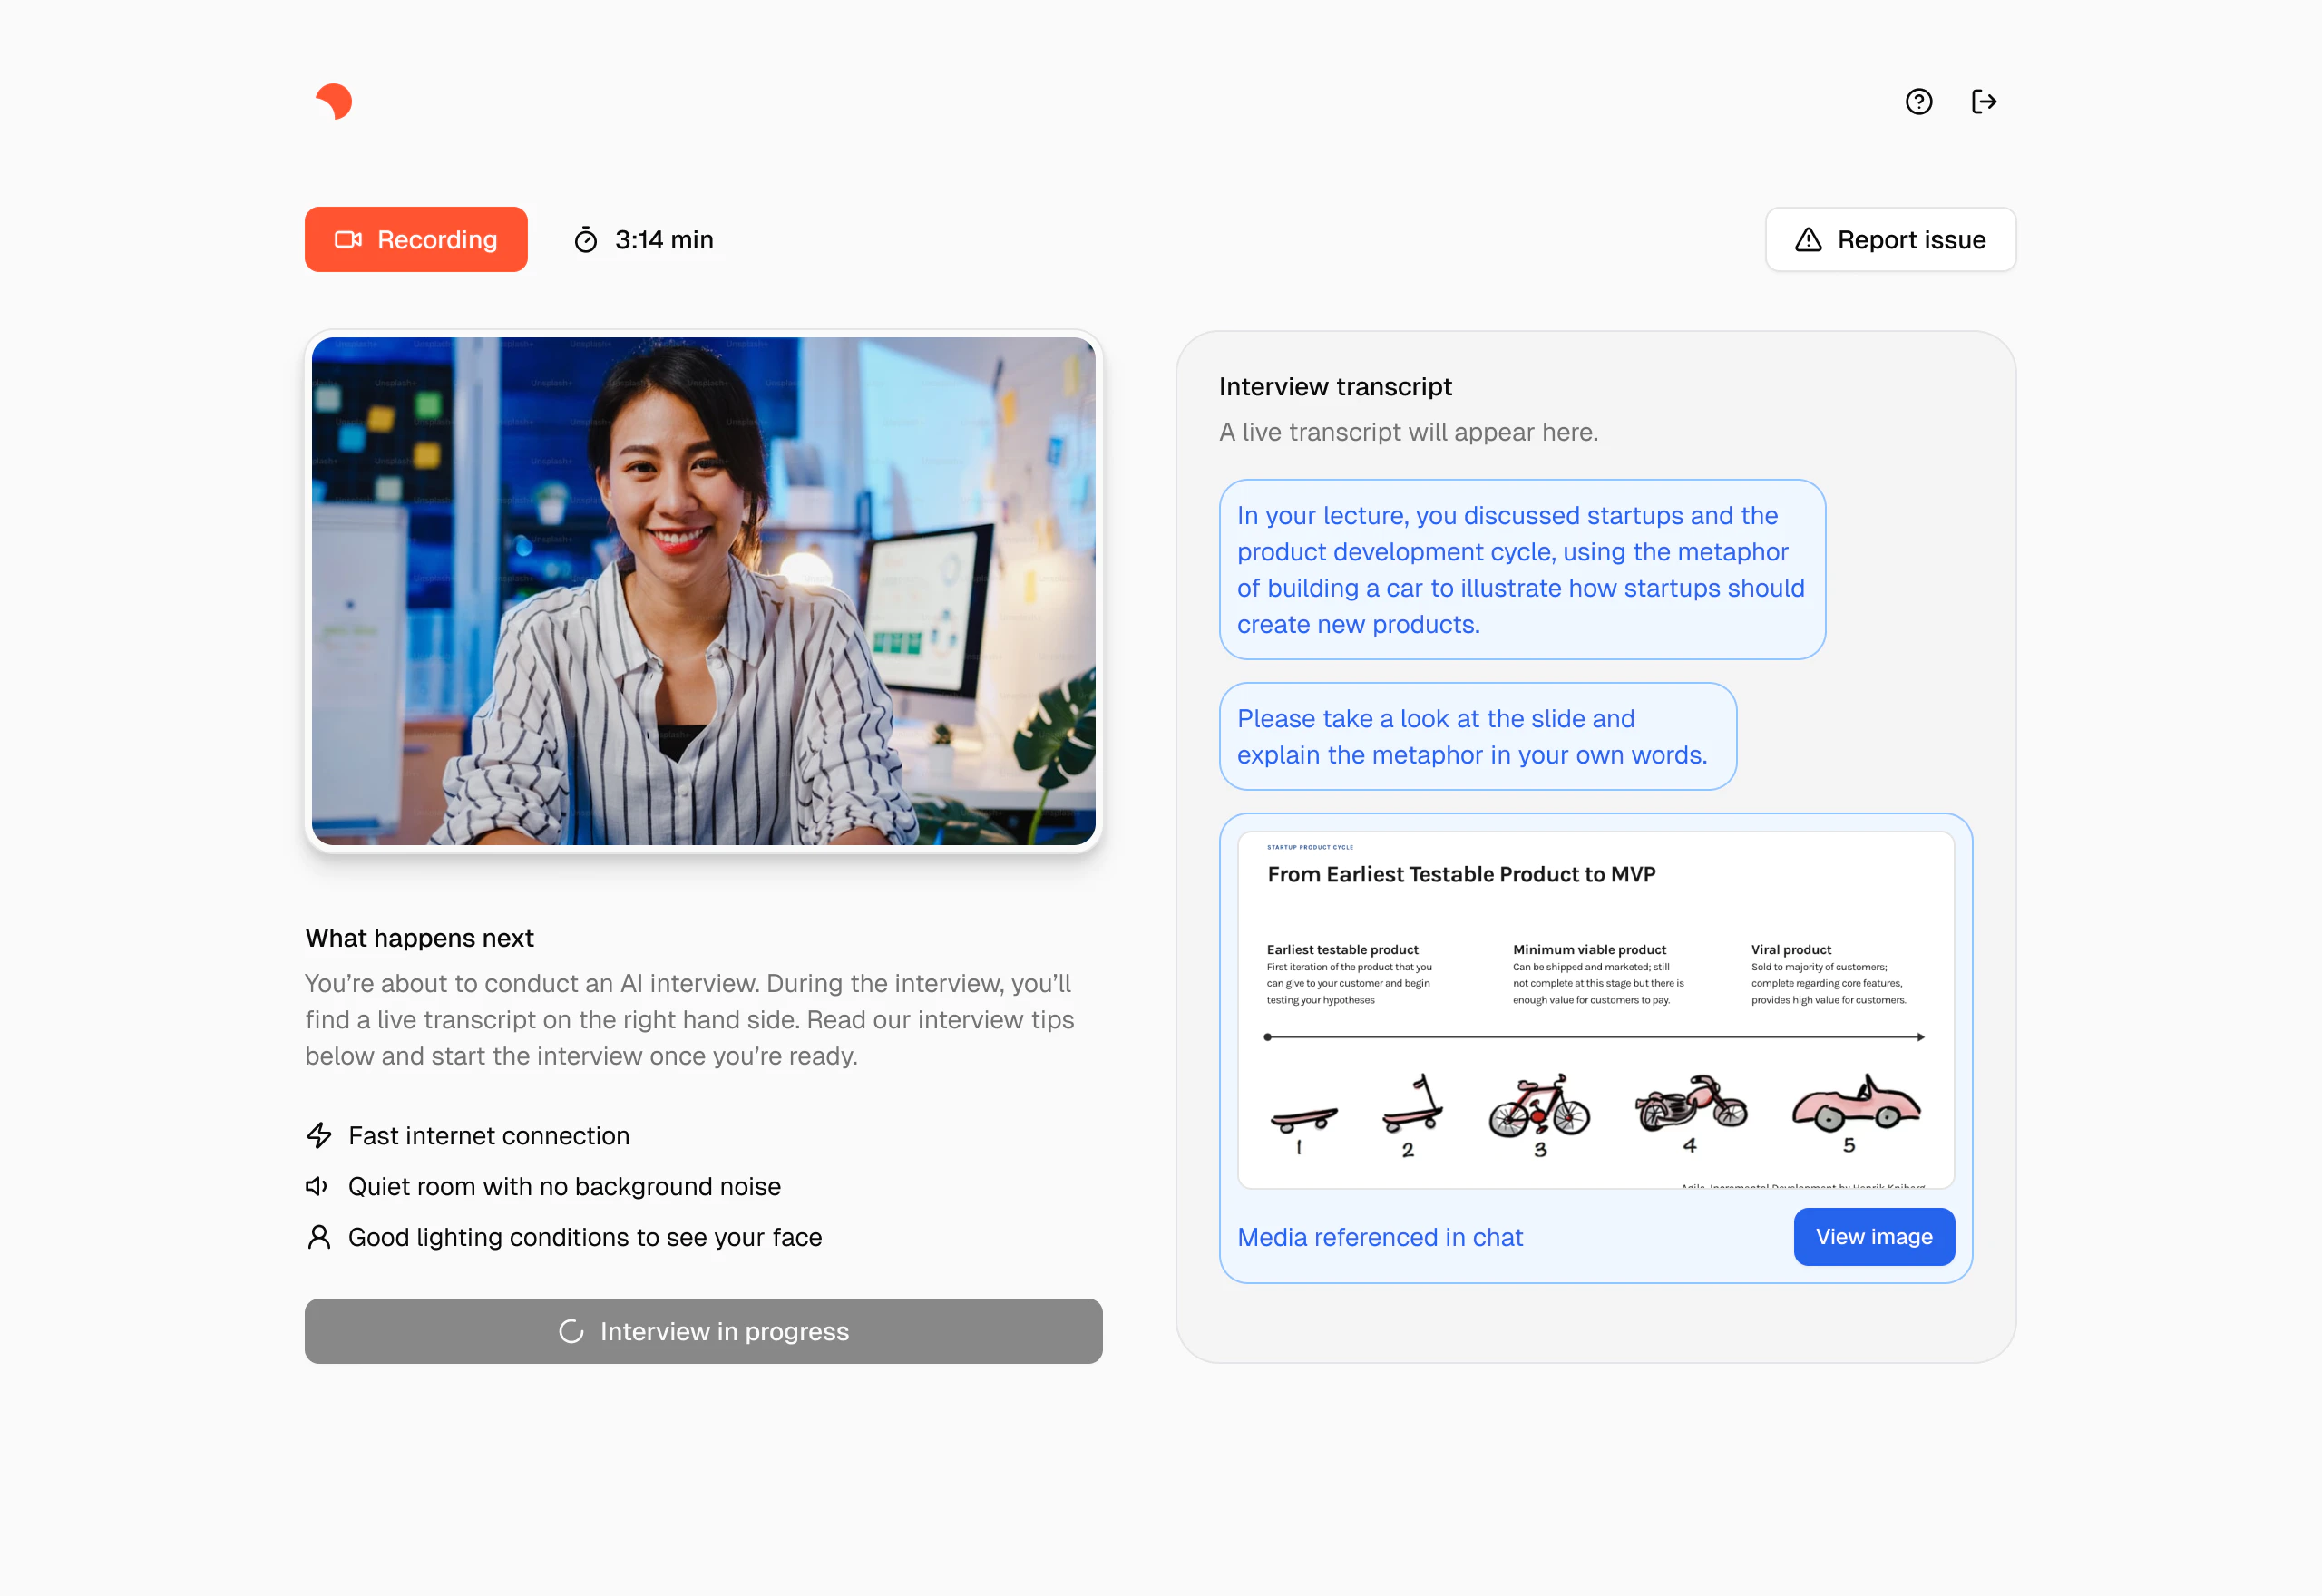Screen dimensions: 2322x1596
Task: Open the Media referenced in chat link
Action: [x=1380, y=1237]
